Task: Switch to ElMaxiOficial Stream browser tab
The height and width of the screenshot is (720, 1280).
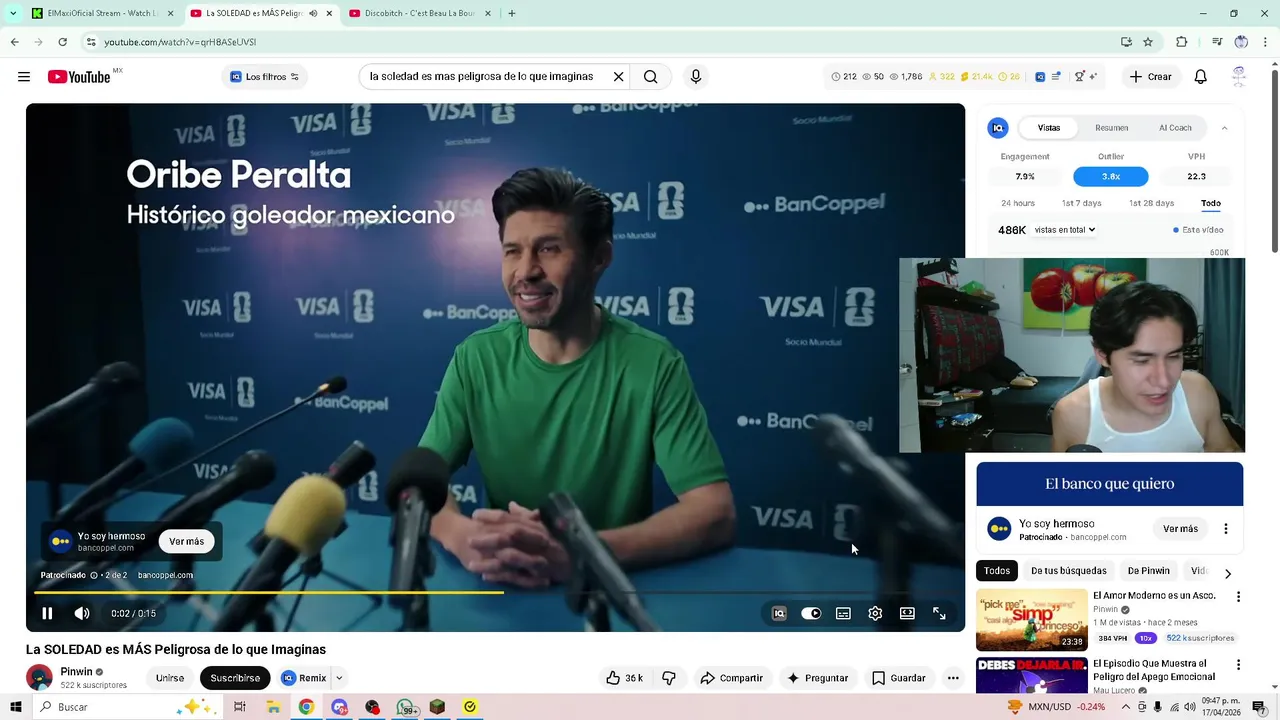Action: 94,14
